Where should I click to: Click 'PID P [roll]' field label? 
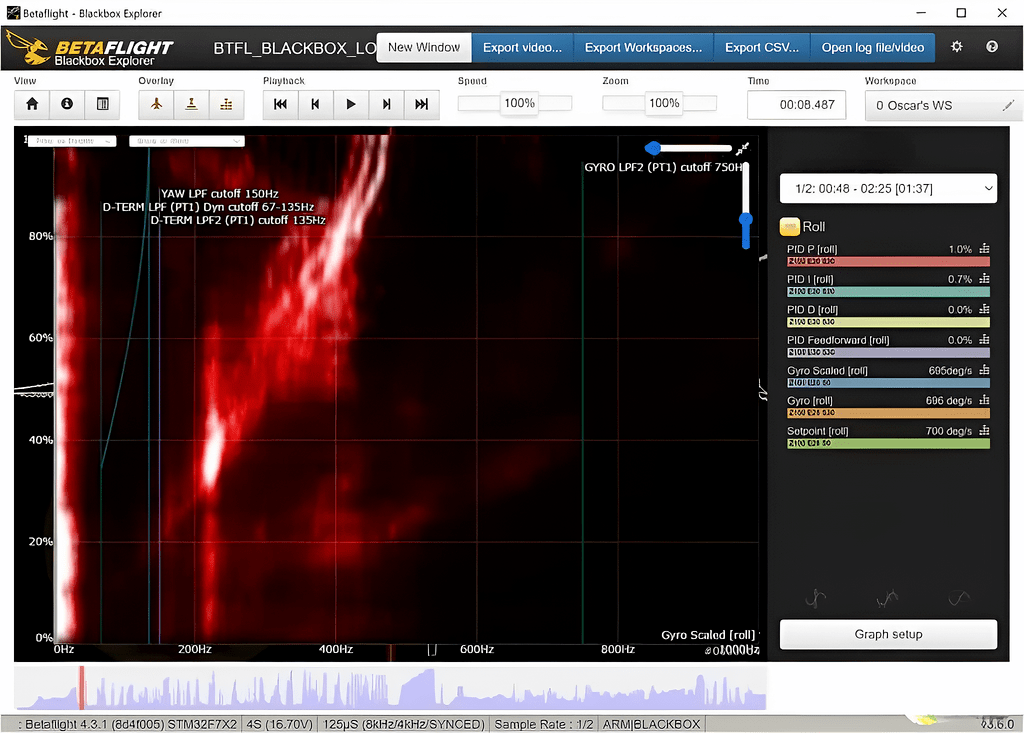pyautogui.click(x=812, y=249)
